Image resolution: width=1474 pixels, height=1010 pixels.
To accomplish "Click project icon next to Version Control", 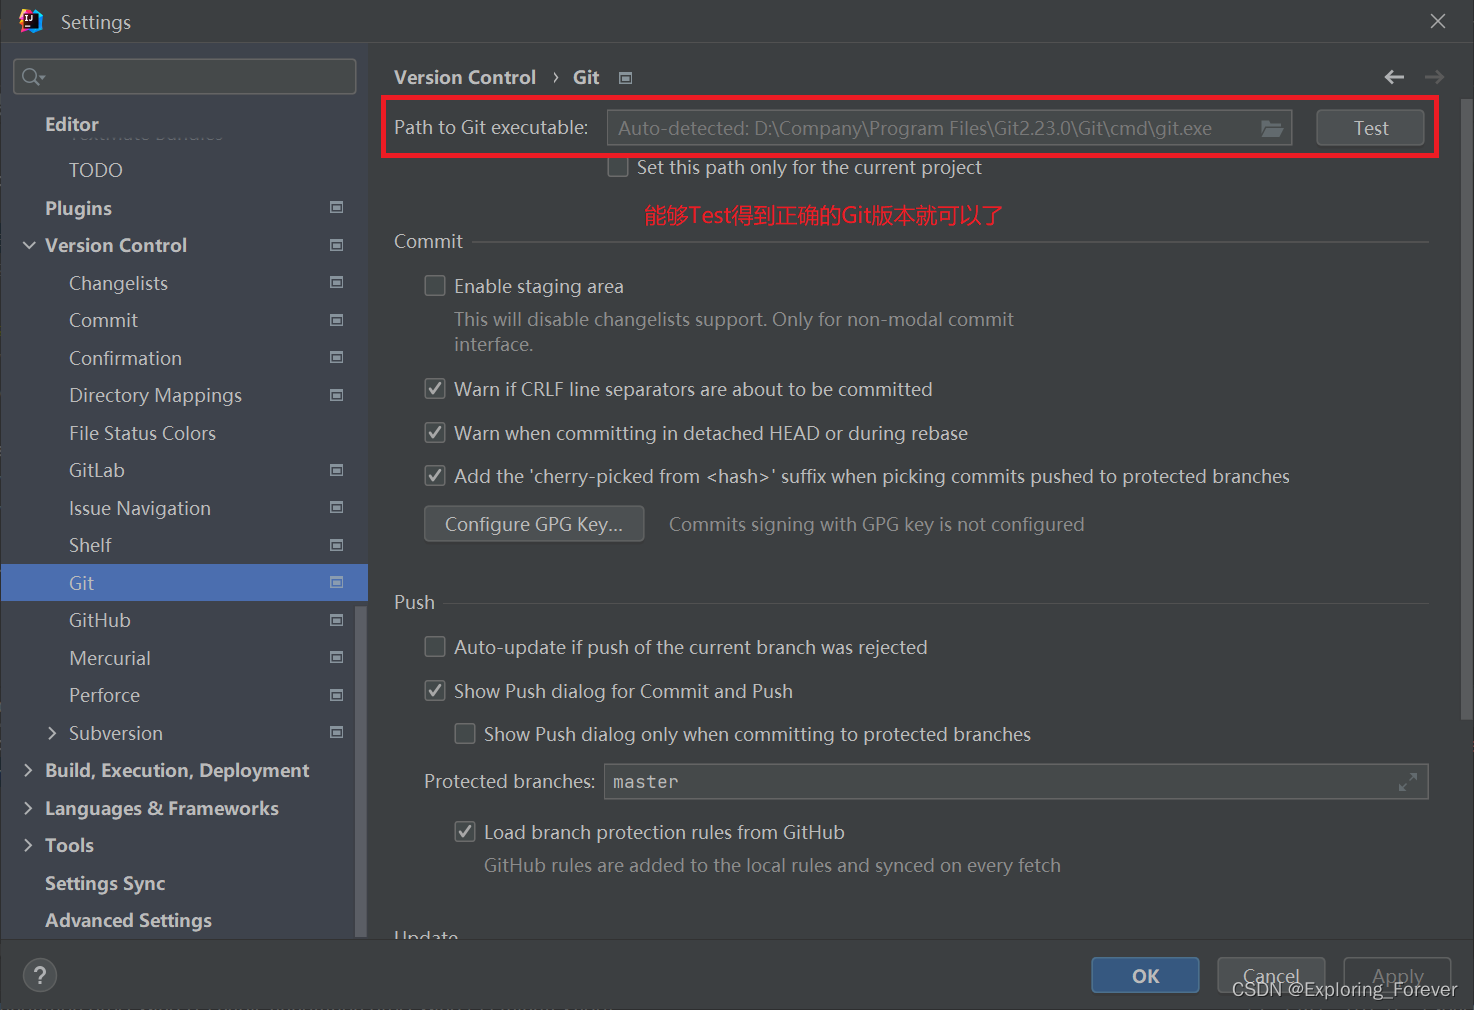I will [337, 245].
